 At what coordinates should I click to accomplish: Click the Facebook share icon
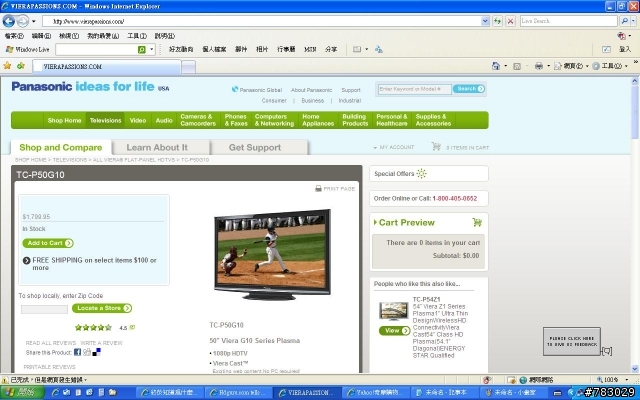pos(77,352)
